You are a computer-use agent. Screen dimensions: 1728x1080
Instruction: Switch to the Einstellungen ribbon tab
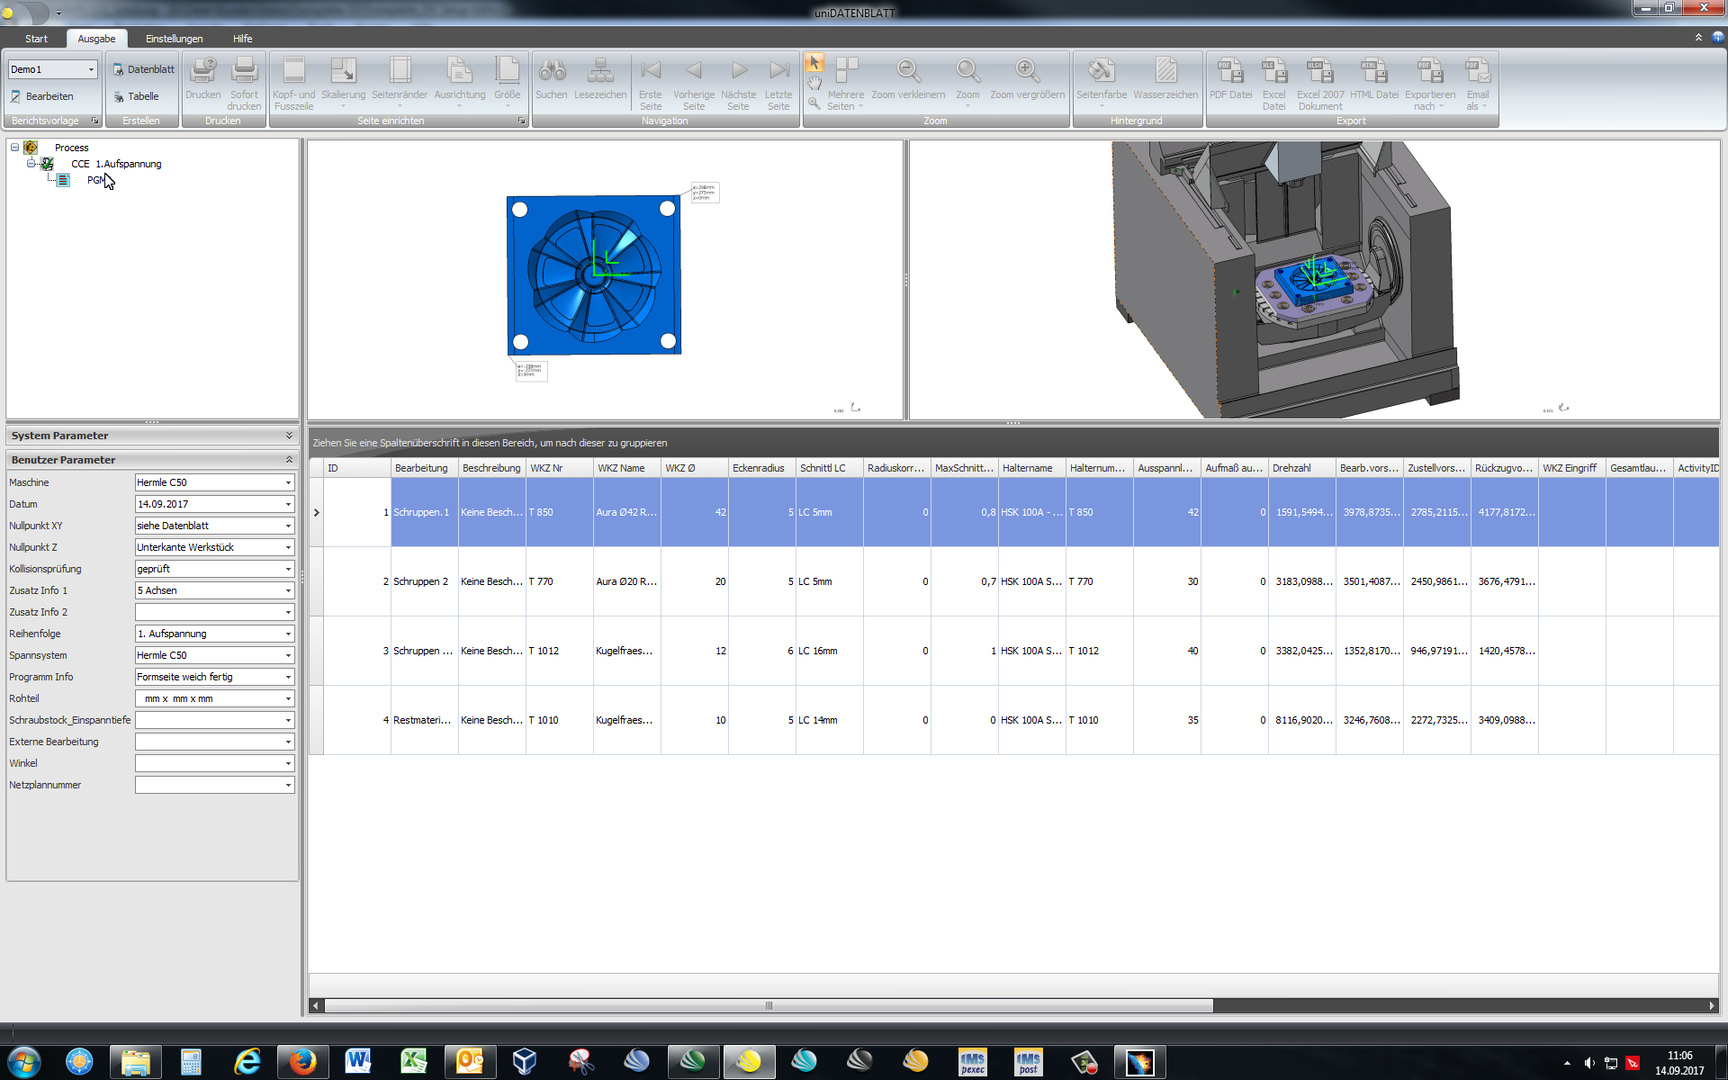pos(174,38)
